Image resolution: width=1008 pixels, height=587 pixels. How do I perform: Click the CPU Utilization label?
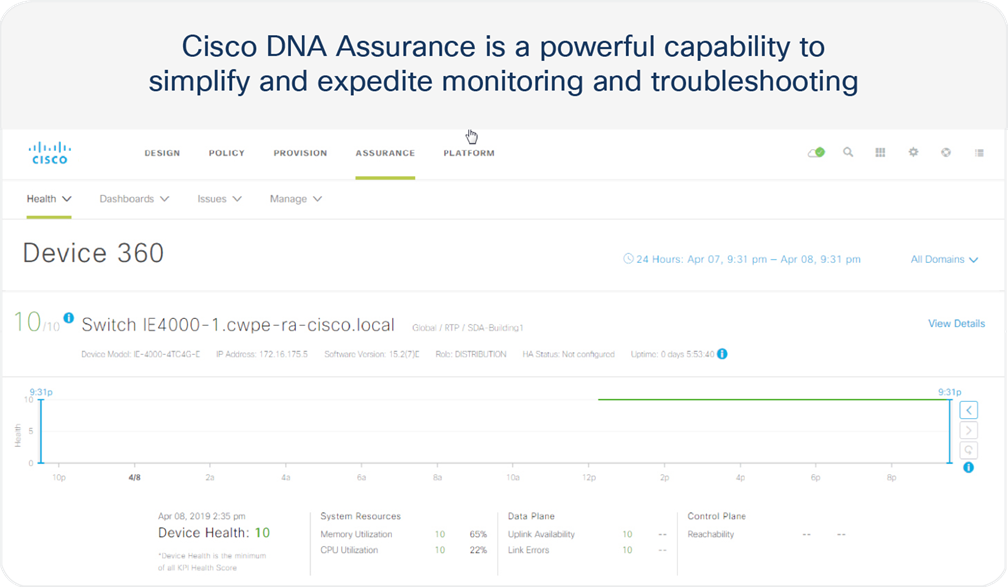pos(349,550)
